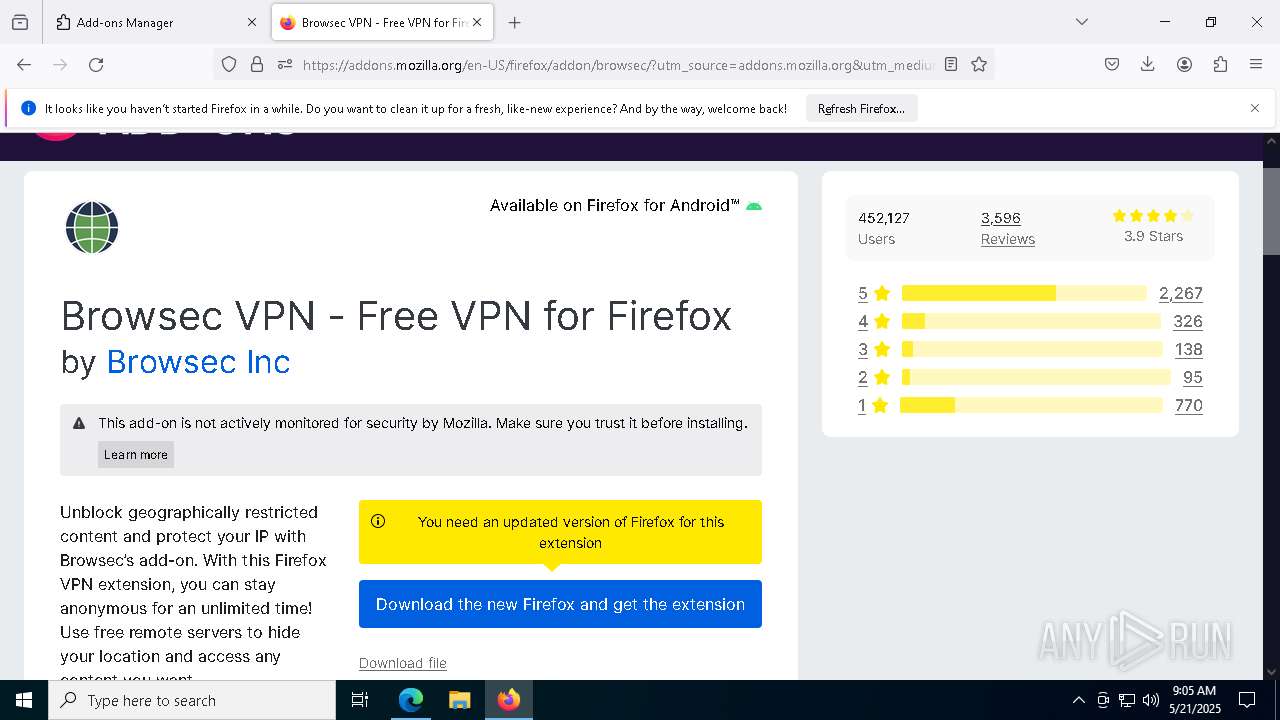Screen dimensions: 1280x720
Task: Switch to the Add-ons Manager tab
Action: (x=156, y=22)
